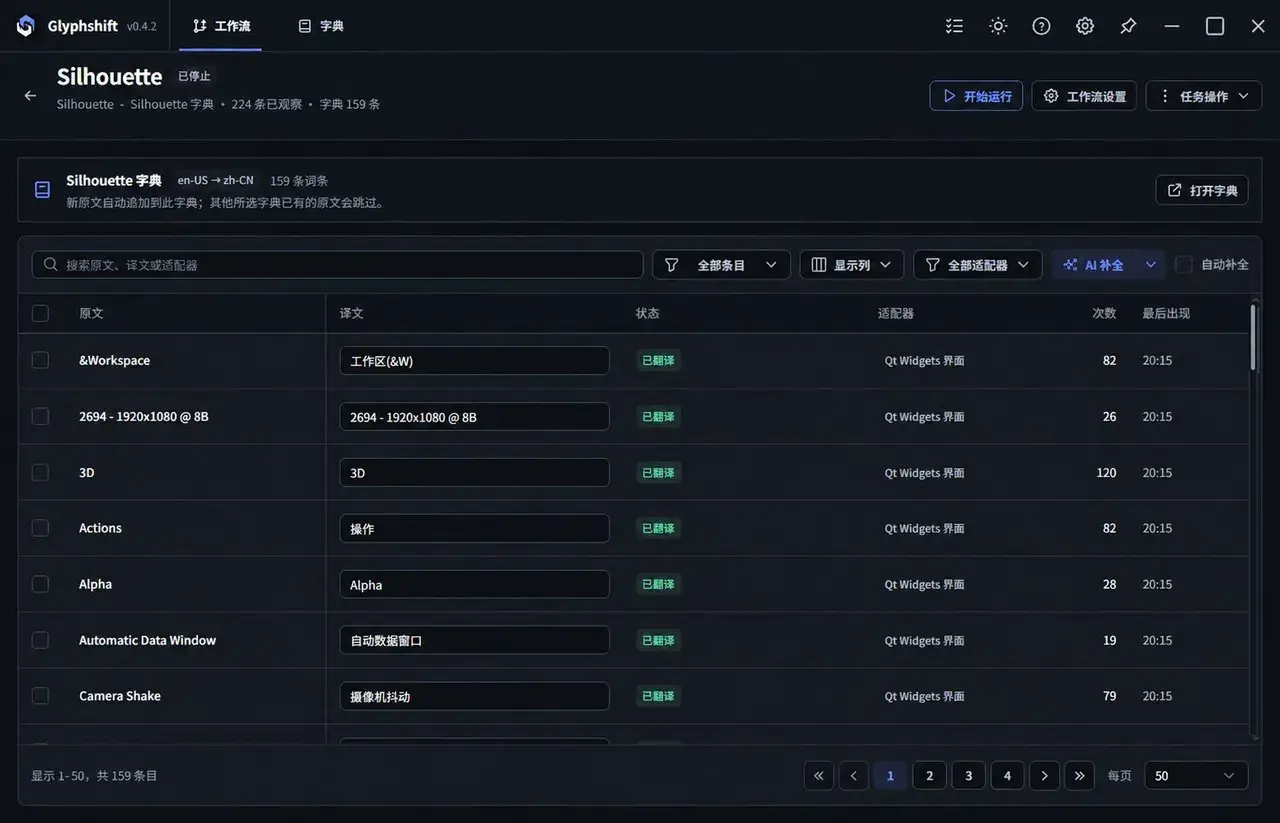Viewport: 1280px width, 823px height.
Task: Enable the 自动补全 checkbox
Action: 1184,265
